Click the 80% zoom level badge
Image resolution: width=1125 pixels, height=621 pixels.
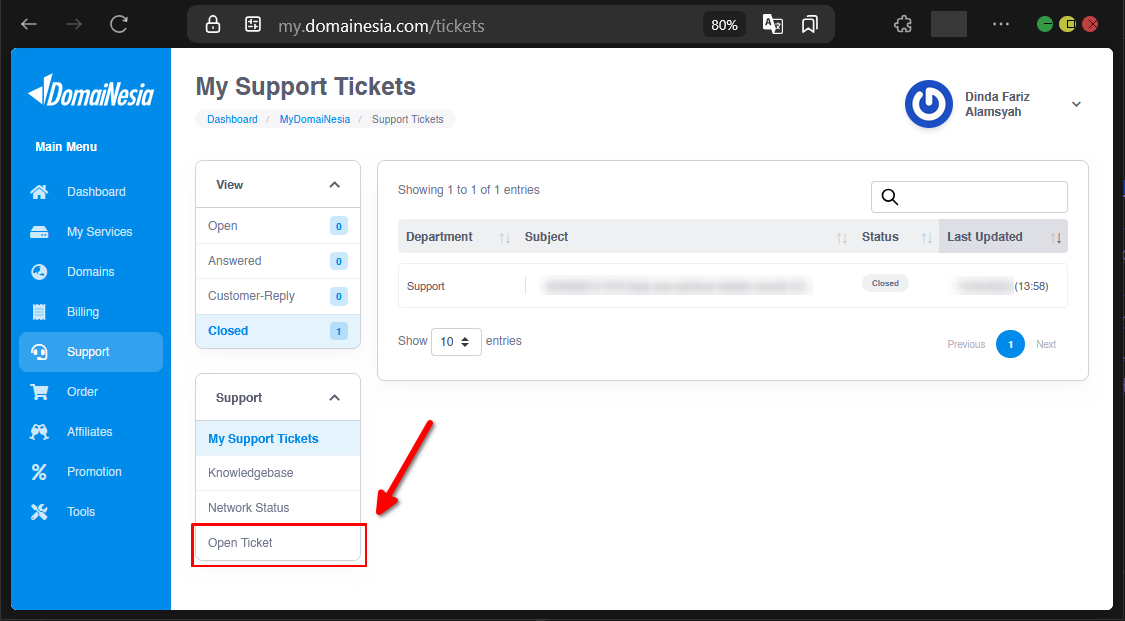(724, 25)
